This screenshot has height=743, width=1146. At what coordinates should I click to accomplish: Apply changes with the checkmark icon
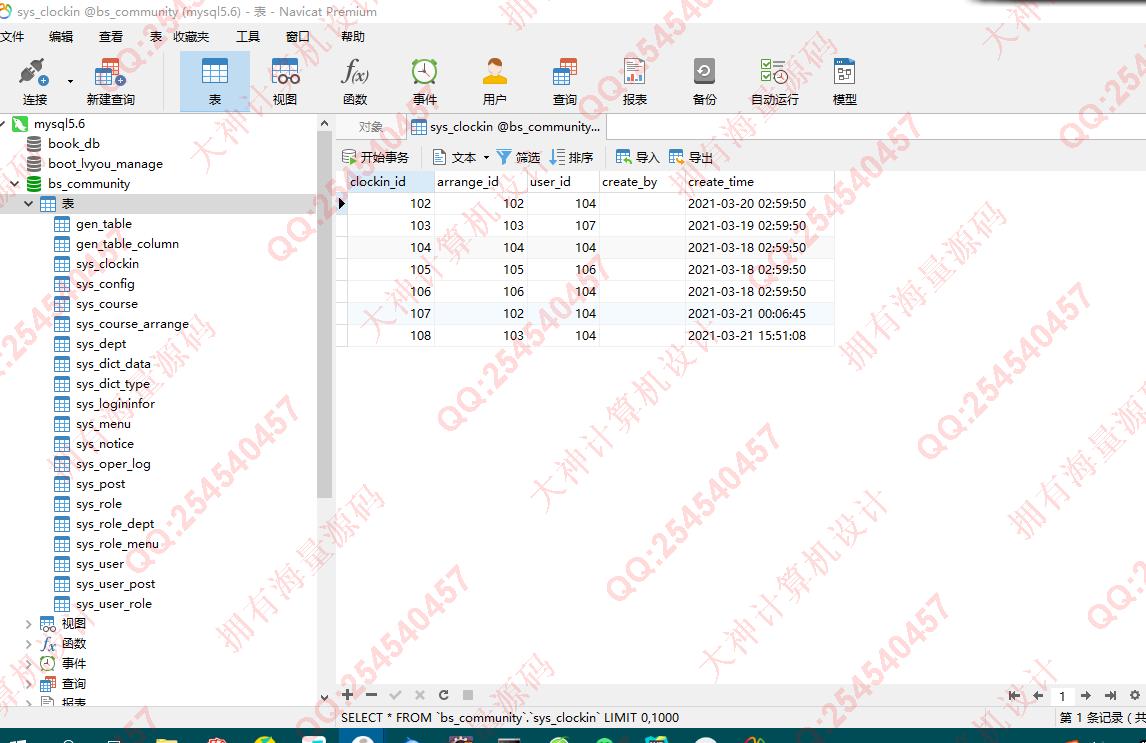click(x=395, y=695)
